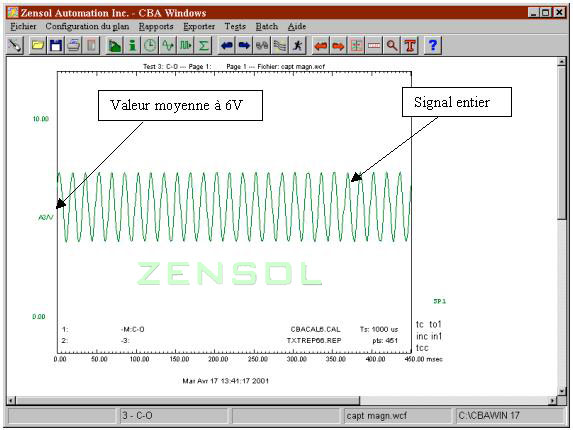Click the green sigma summation icon
This screenshot has width=573, height=430.
pos(204,46)
